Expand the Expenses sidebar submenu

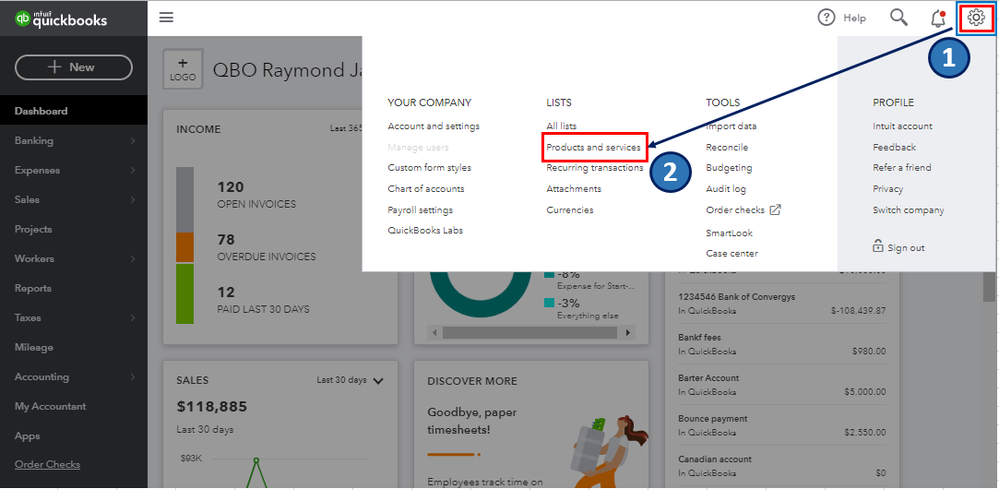point(133,170)
